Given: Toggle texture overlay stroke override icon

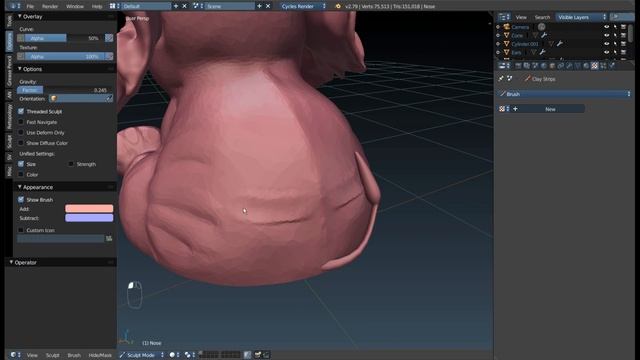Looking at the screenshot, I should (x=109, y=57).
